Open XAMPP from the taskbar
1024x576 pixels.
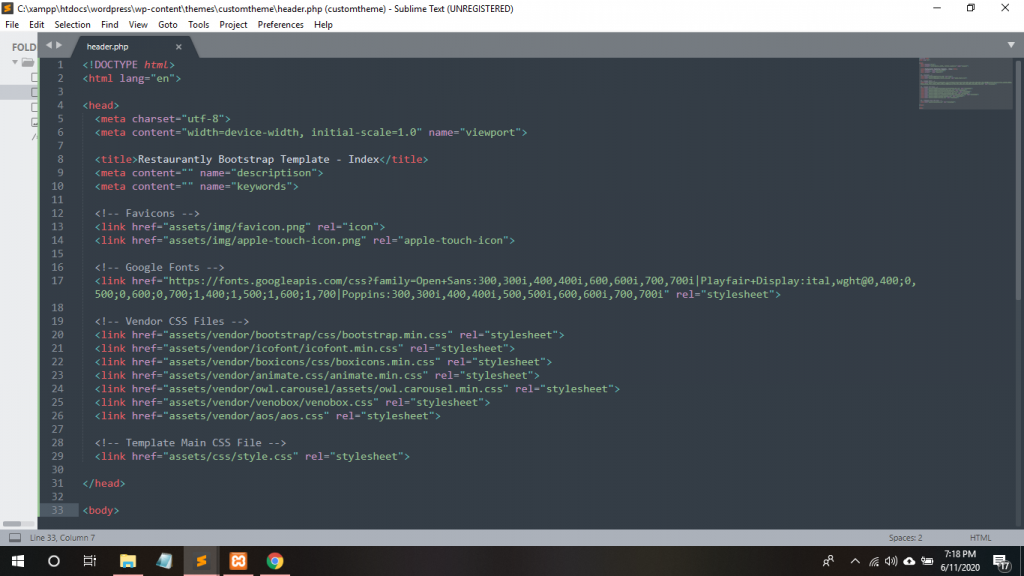pos(238,561)
